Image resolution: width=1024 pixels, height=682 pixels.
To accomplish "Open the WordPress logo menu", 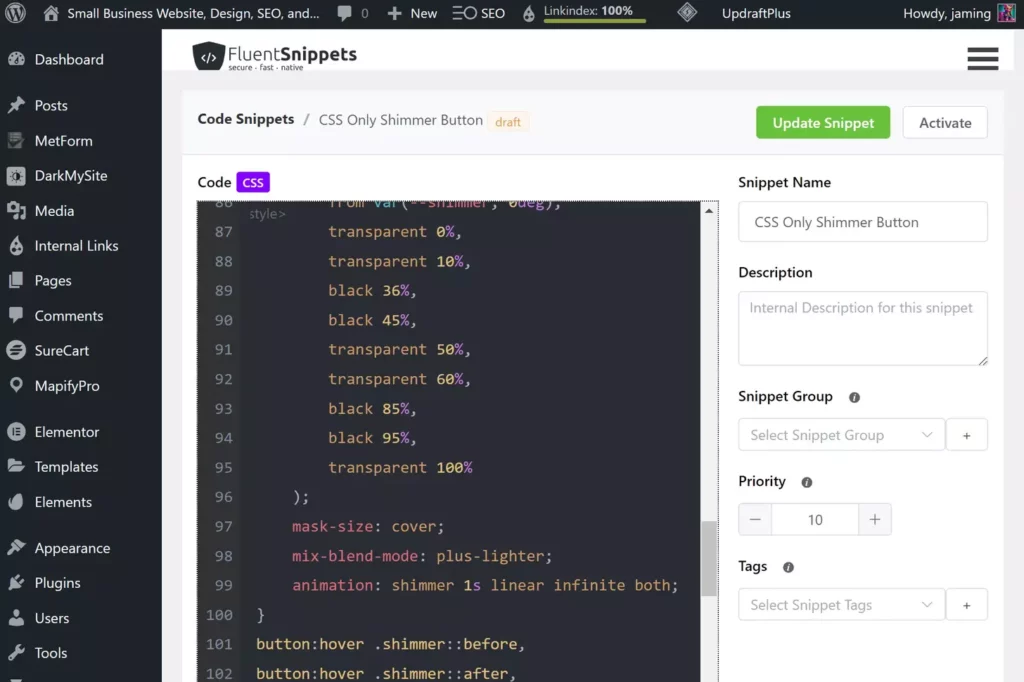I will click(13, 14).
